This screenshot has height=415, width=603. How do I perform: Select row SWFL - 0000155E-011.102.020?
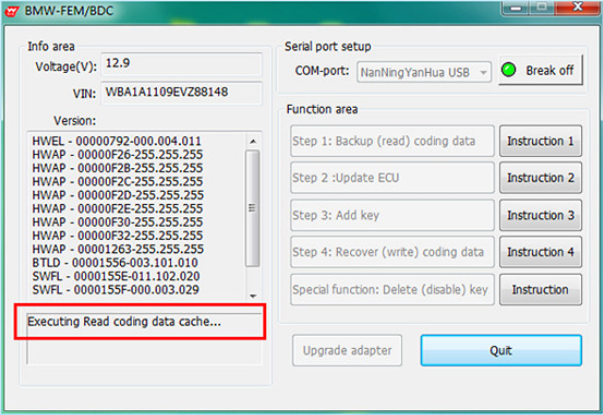pos(116,276)
